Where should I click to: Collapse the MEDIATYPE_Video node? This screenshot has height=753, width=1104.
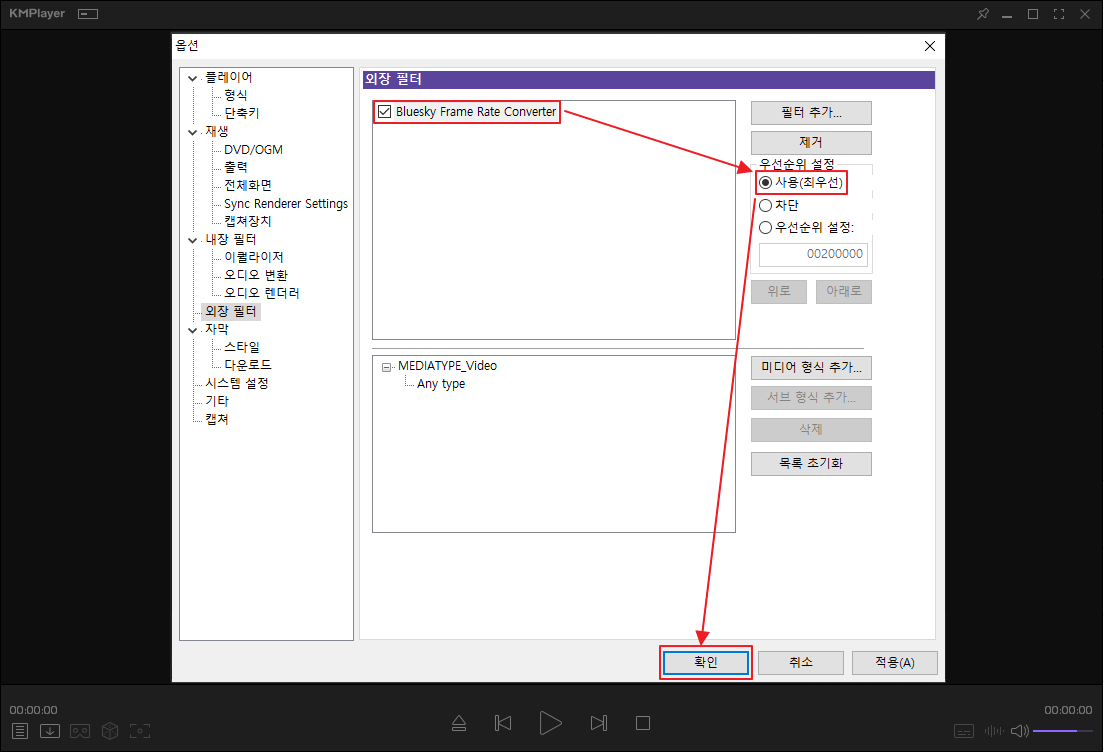[x=387, y=367]
